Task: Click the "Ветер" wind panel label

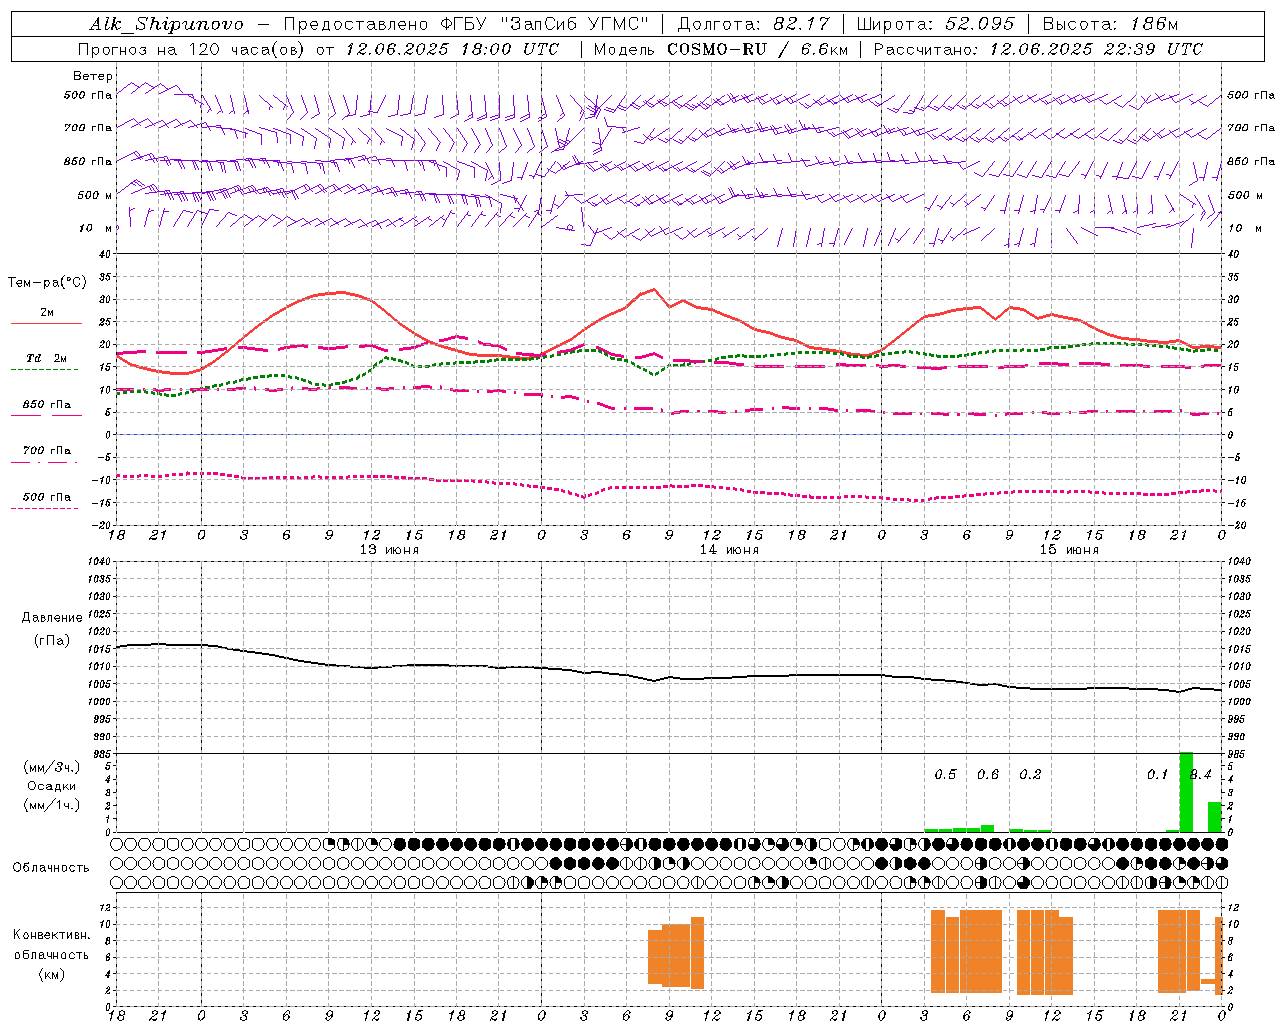Action: pyautogui.click(x=93, y=76)
